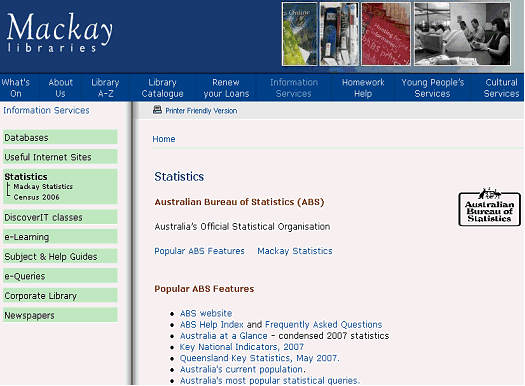Open Australia's current population link
The width and height of the screenshot is (525, 386).
242,369
